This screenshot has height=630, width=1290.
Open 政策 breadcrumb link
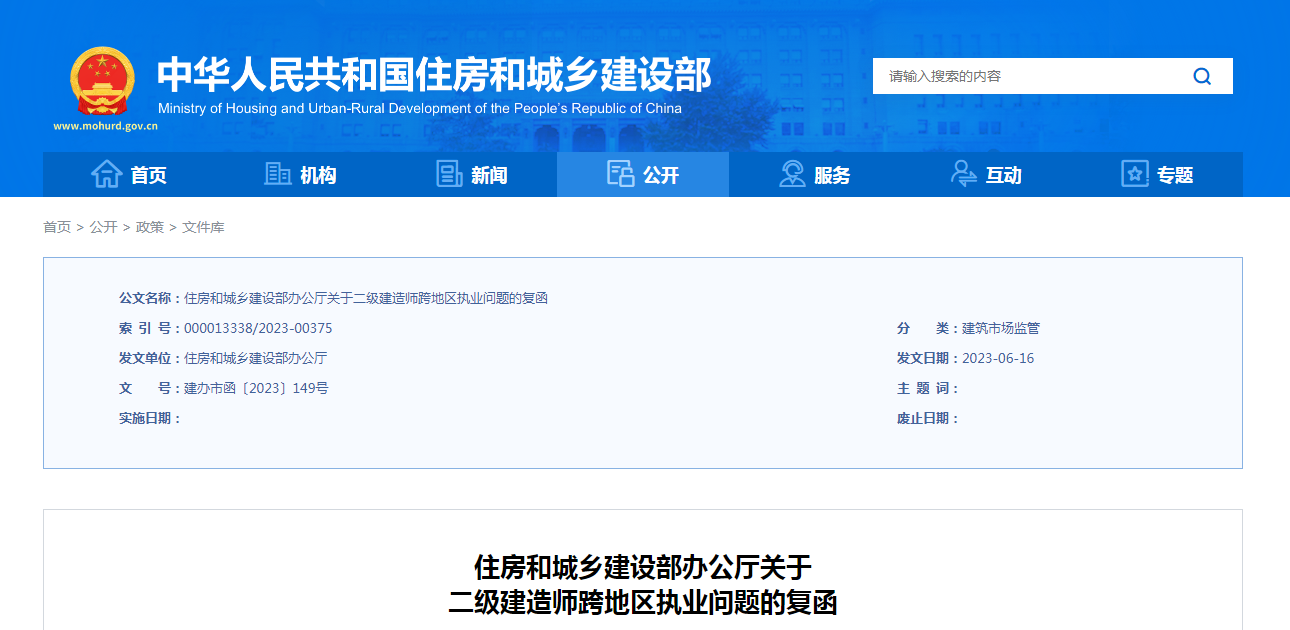pos(150,227)
